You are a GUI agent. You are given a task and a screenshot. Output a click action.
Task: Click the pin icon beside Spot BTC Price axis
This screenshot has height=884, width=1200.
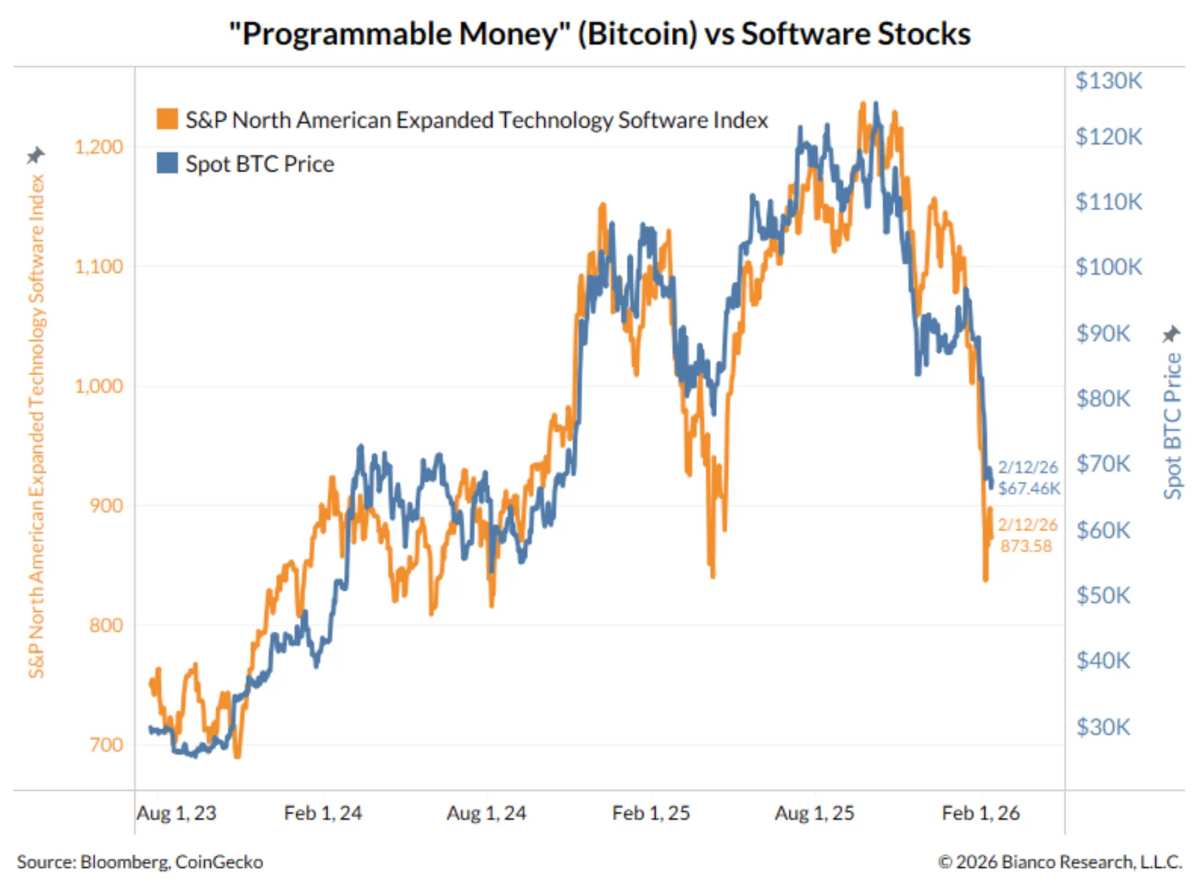1172,334
